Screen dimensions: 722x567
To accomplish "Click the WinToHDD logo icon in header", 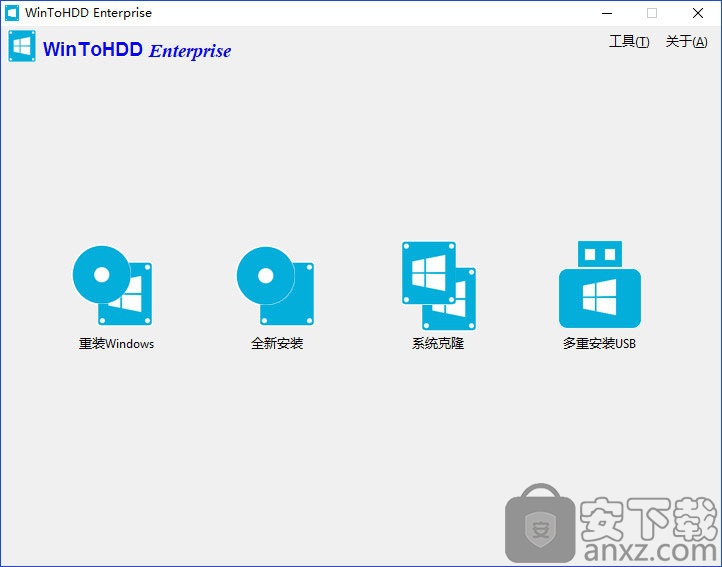I will coord(22,46).
